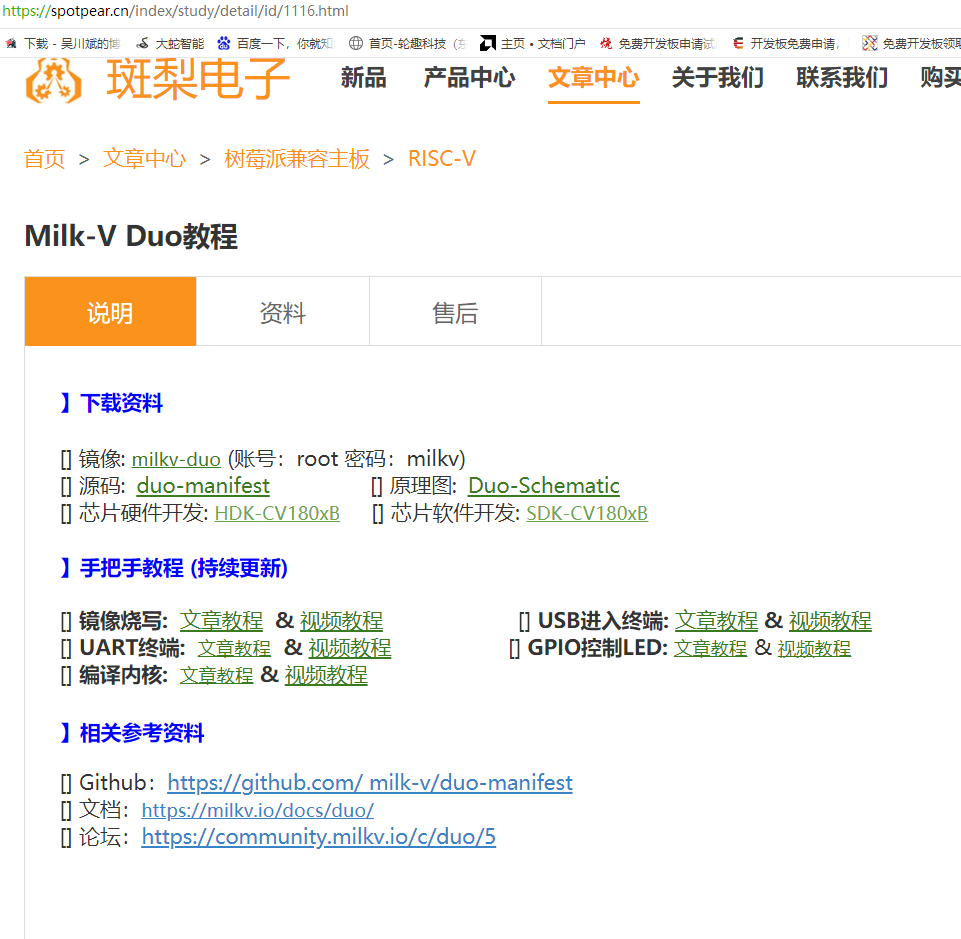
Task: Open GPIO控制LED 视频教程 link
Action: 814,648
